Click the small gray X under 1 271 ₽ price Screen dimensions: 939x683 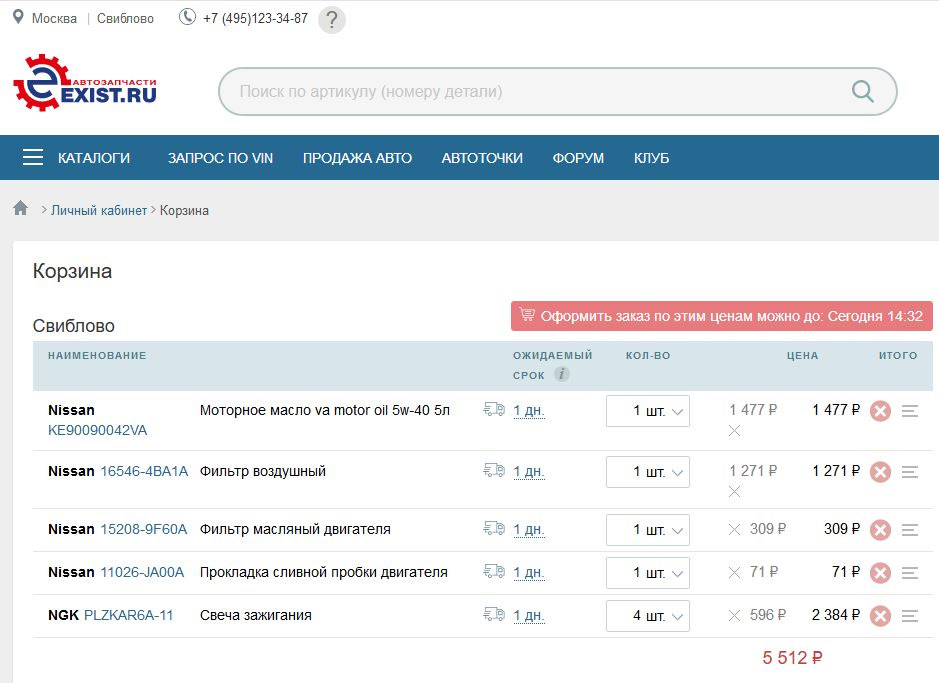coord(735,491)
